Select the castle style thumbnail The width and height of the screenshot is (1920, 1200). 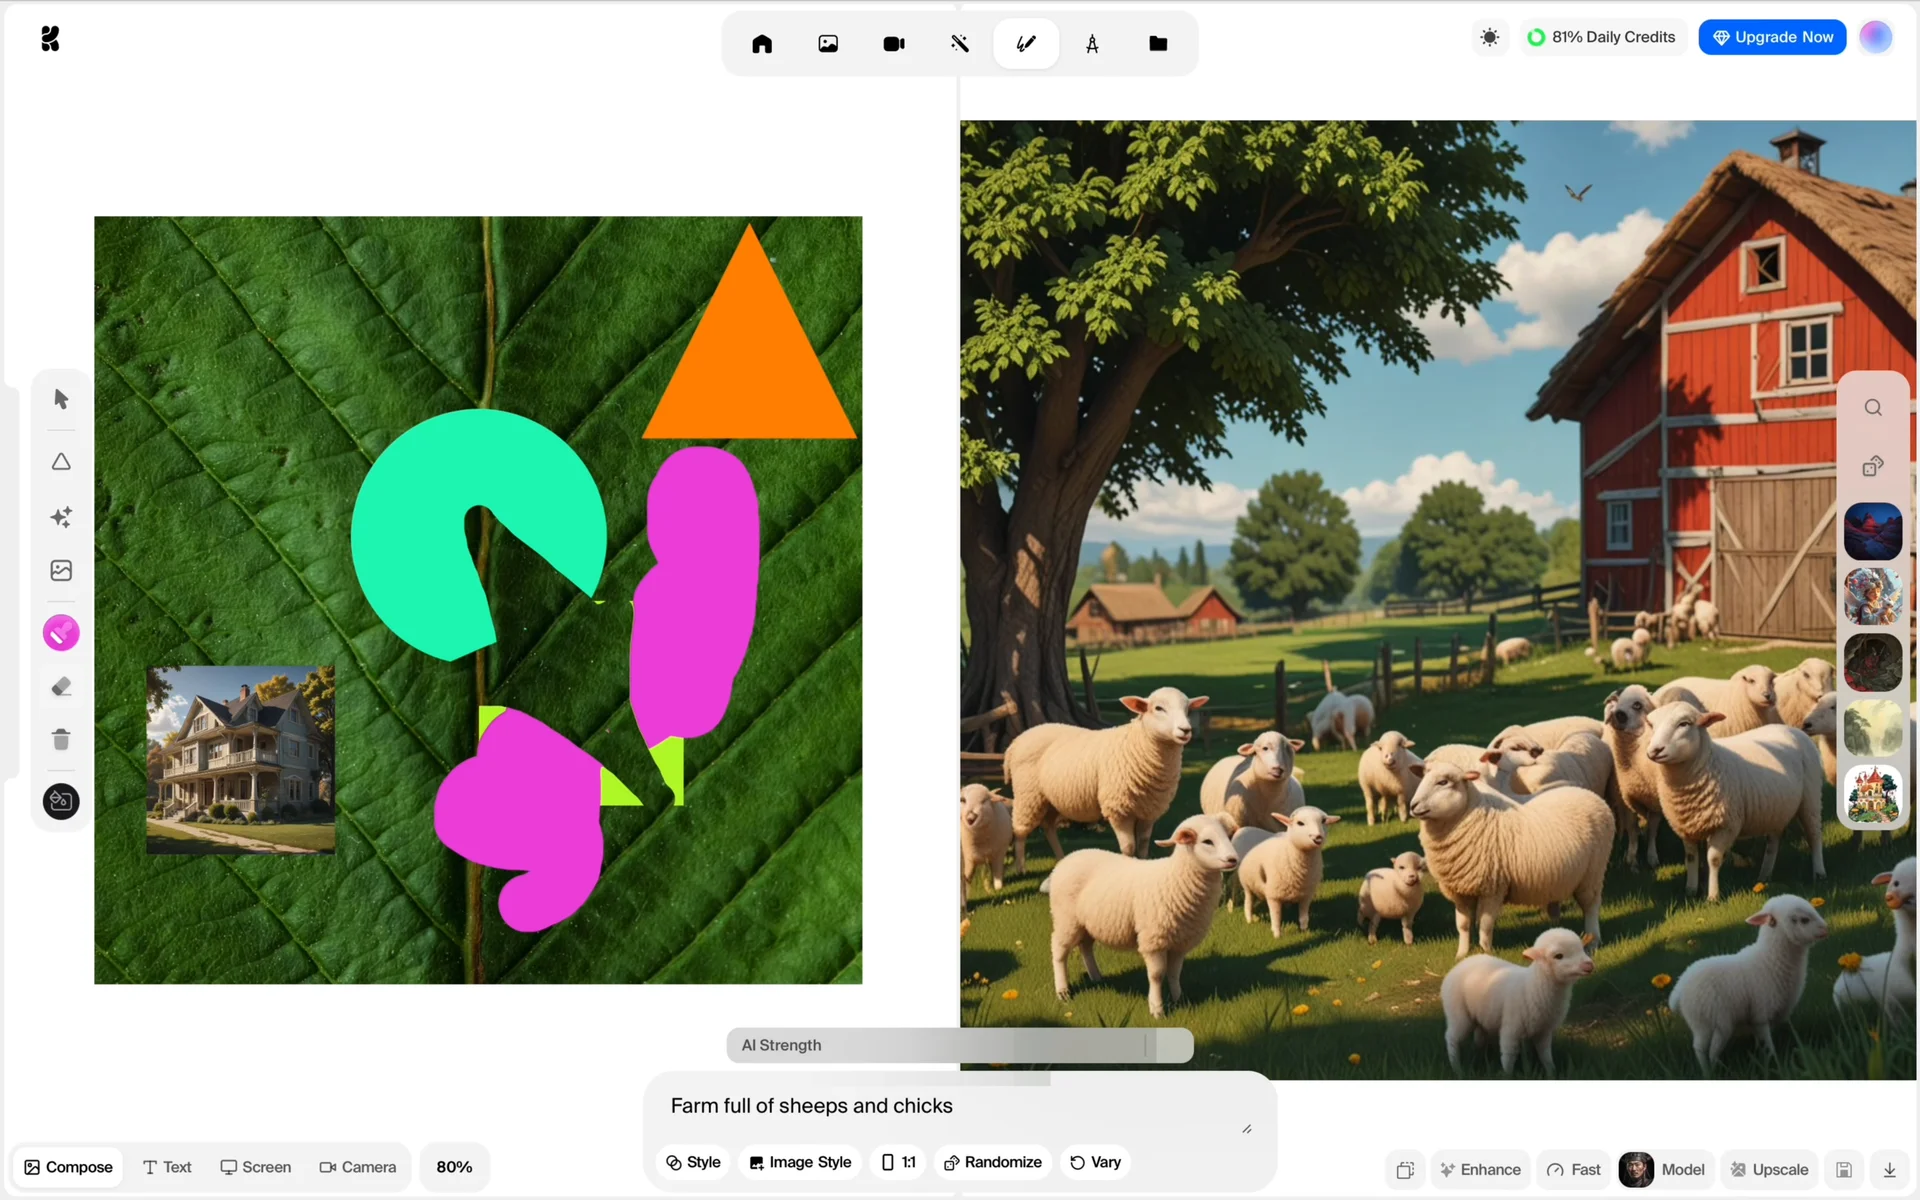click(x=1872, y=794)
